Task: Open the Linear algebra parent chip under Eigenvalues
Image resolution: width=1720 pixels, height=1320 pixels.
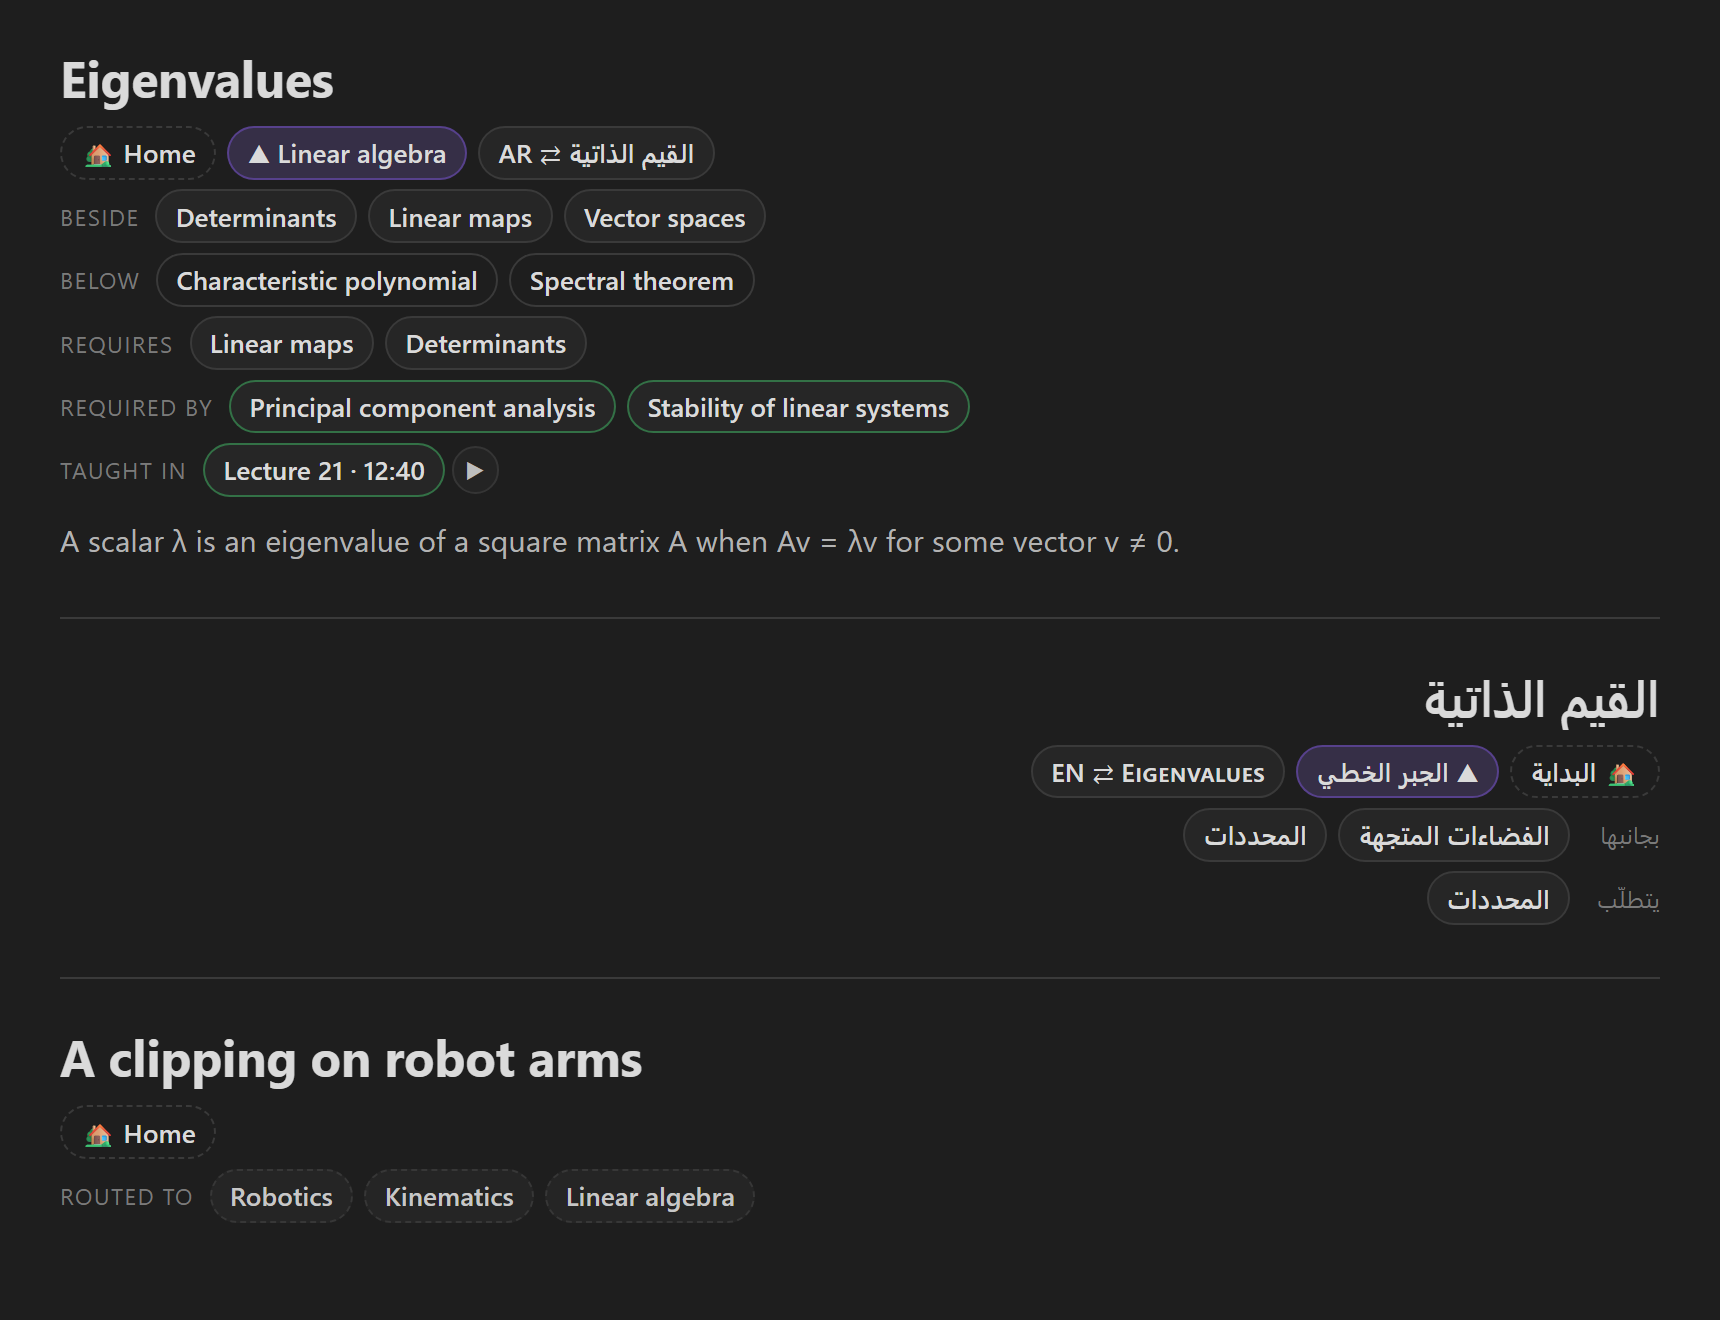Action: coord(347,154)
